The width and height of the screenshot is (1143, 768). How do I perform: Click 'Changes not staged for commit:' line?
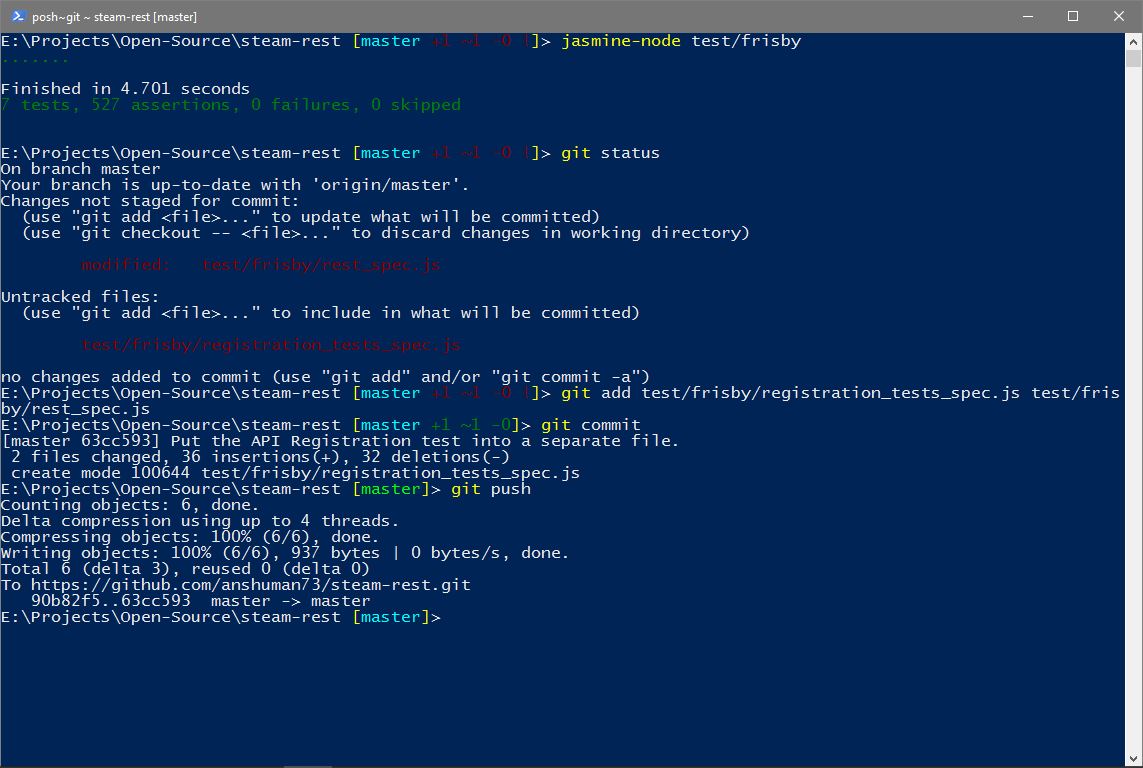tap(150, 201)
